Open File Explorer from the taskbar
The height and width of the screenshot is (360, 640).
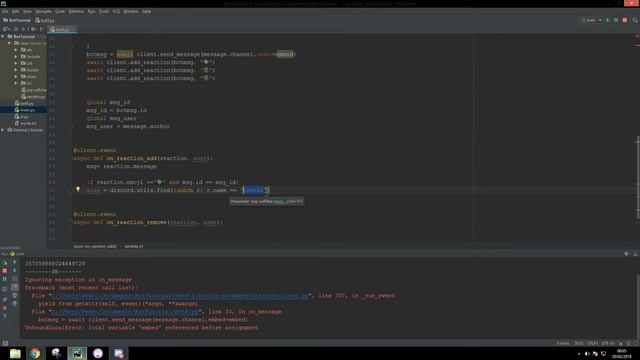tap(15, 353)
